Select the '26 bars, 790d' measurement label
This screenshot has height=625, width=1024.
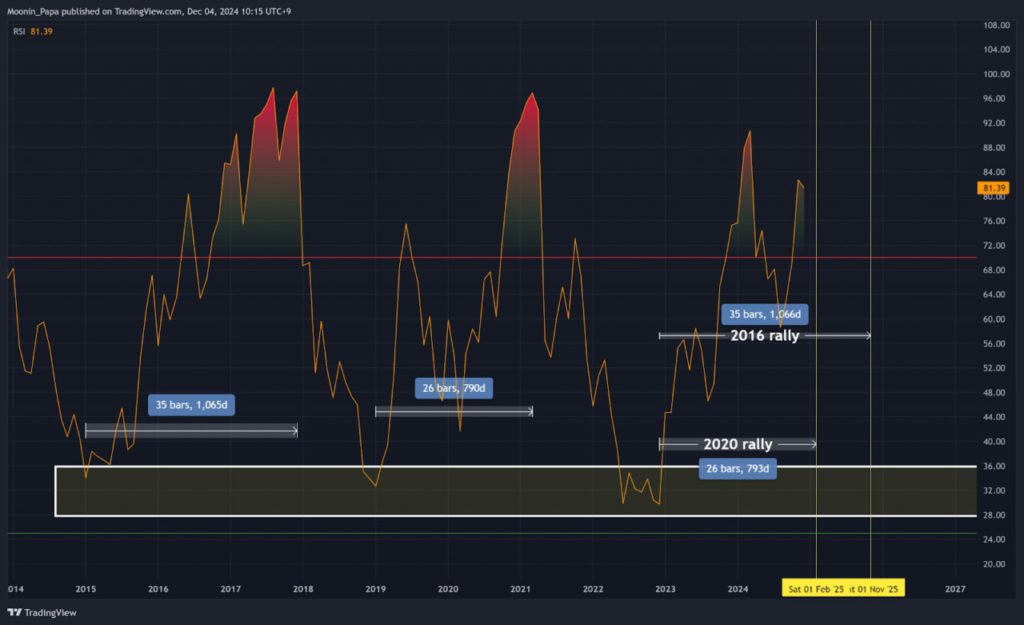coord(454,388)
